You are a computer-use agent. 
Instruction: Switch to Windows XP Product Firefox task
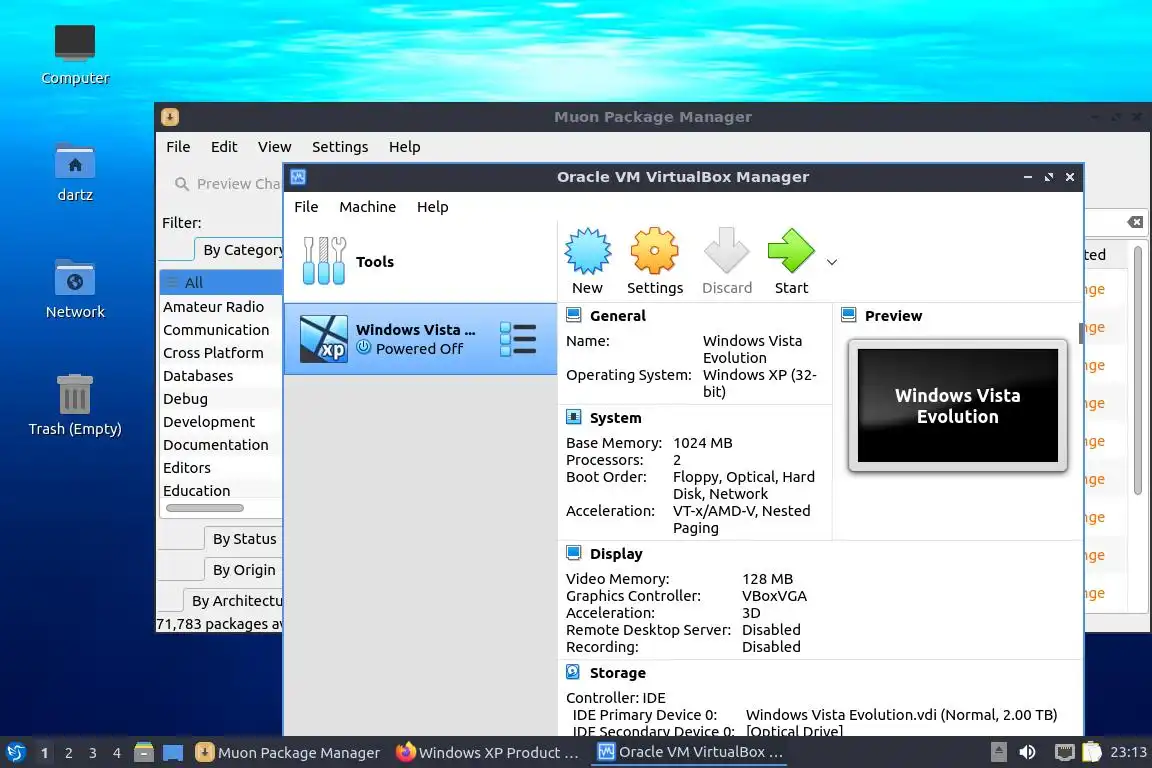(x=488, y=753)
